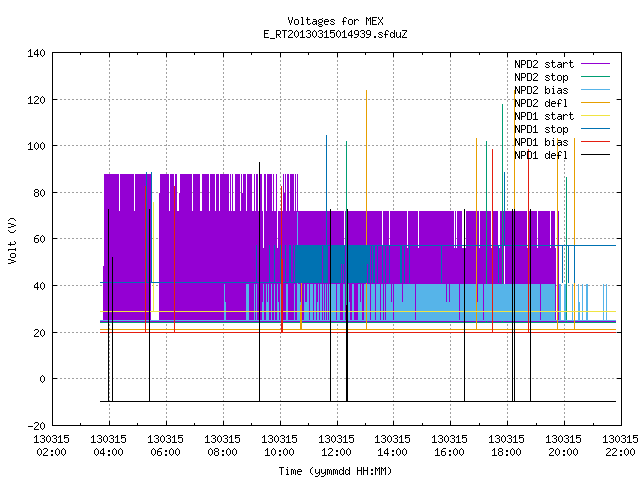Click the x-axis tick label 130315 02:00
The height and width of the screenshot is (480, 640).
[51, 446]
